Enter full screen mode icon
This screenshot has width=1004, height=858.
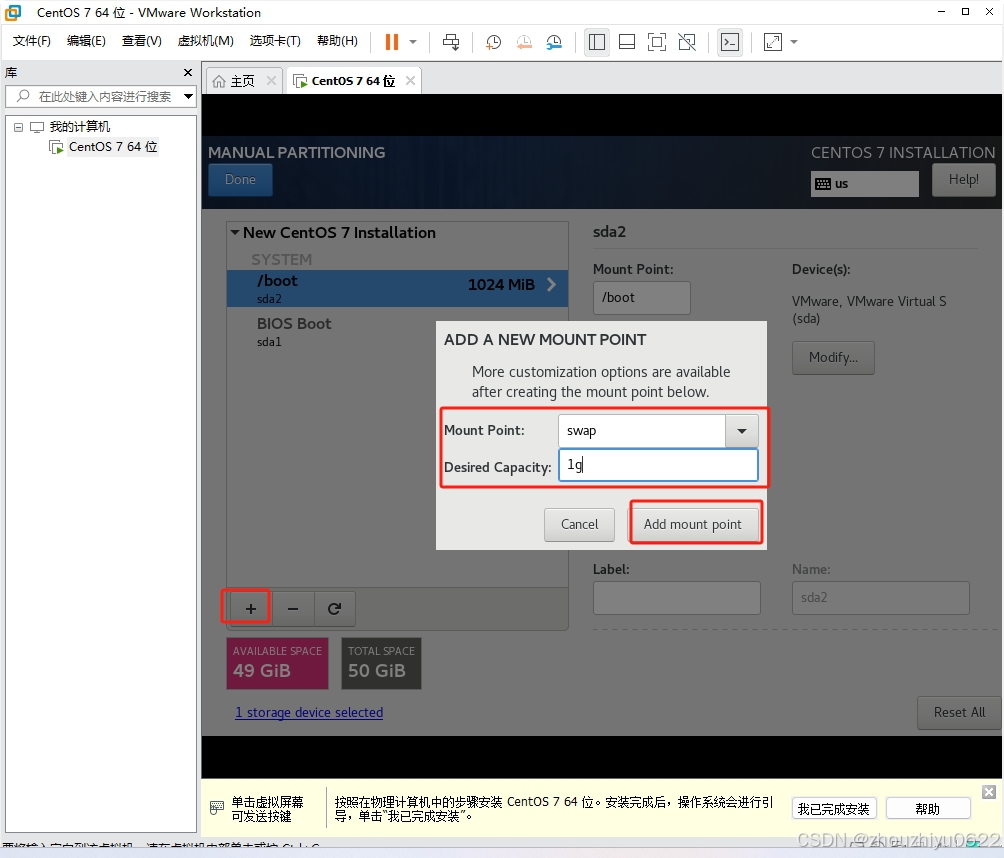(657, 42)
